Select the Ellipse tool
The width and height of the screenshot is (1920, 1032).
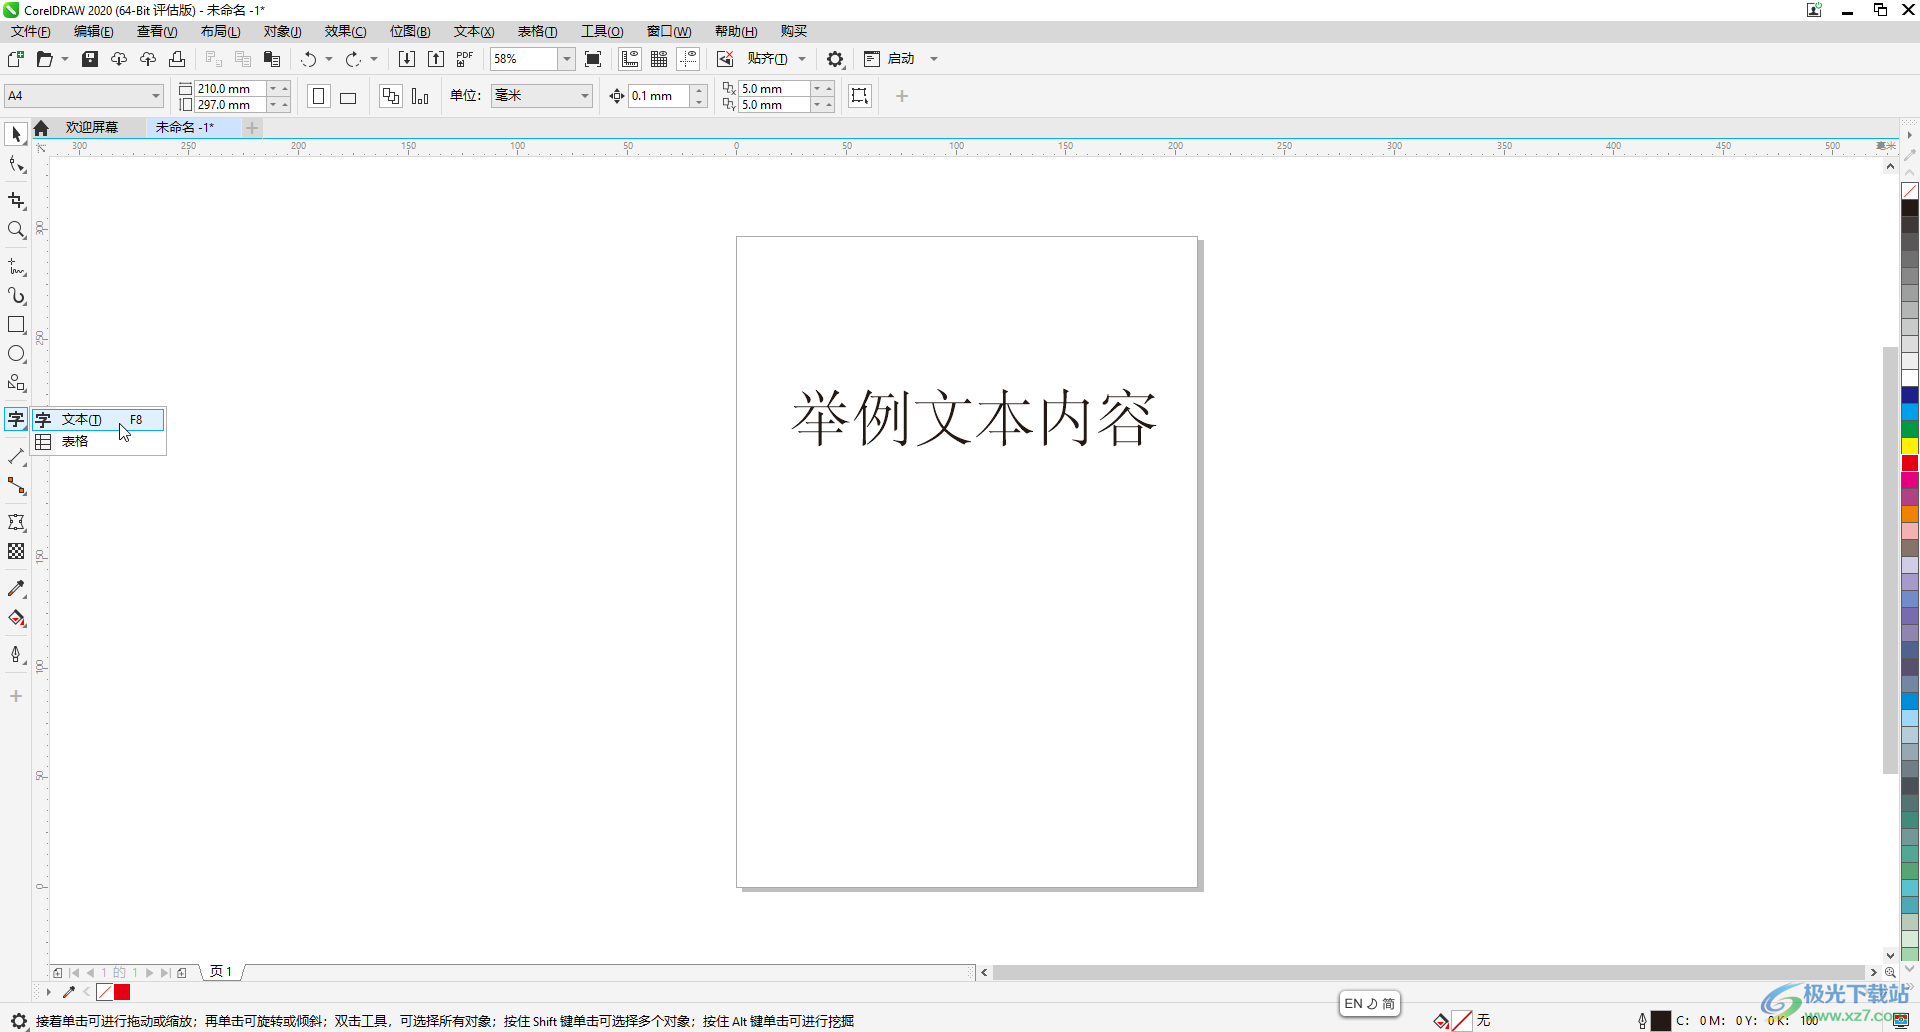click(x=16, y=354)
